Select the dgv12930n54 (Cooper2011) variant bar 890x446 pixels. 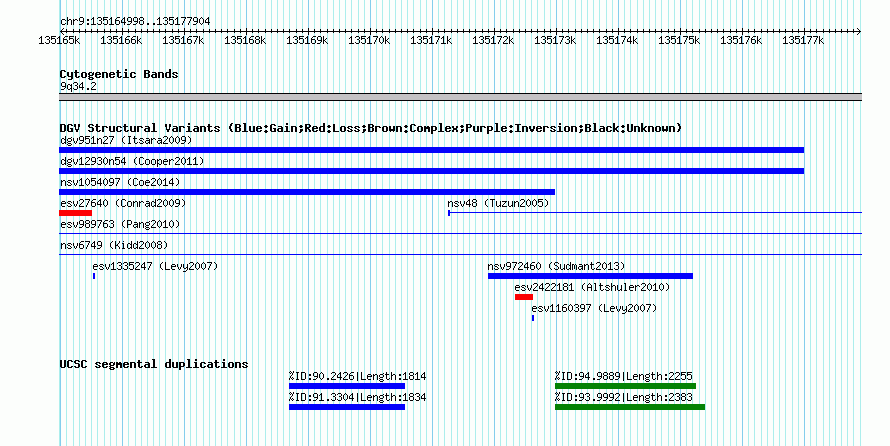[x=431, y=171]
